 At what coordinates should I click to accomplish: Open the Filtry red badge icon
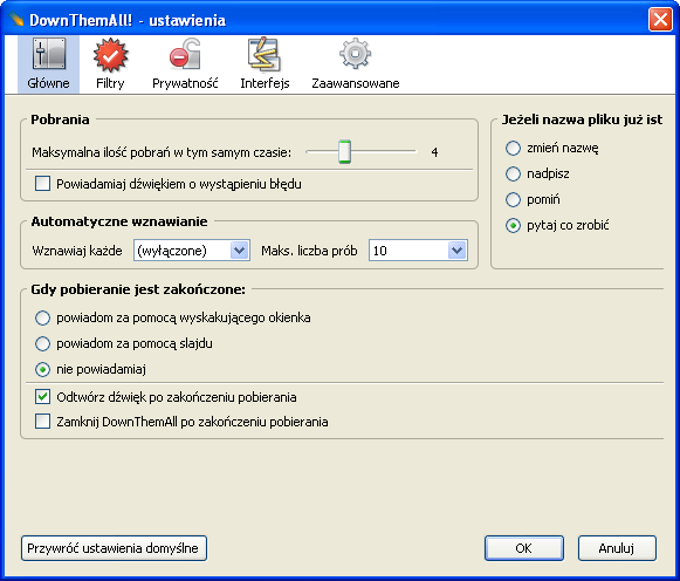[x=111, y=55]
